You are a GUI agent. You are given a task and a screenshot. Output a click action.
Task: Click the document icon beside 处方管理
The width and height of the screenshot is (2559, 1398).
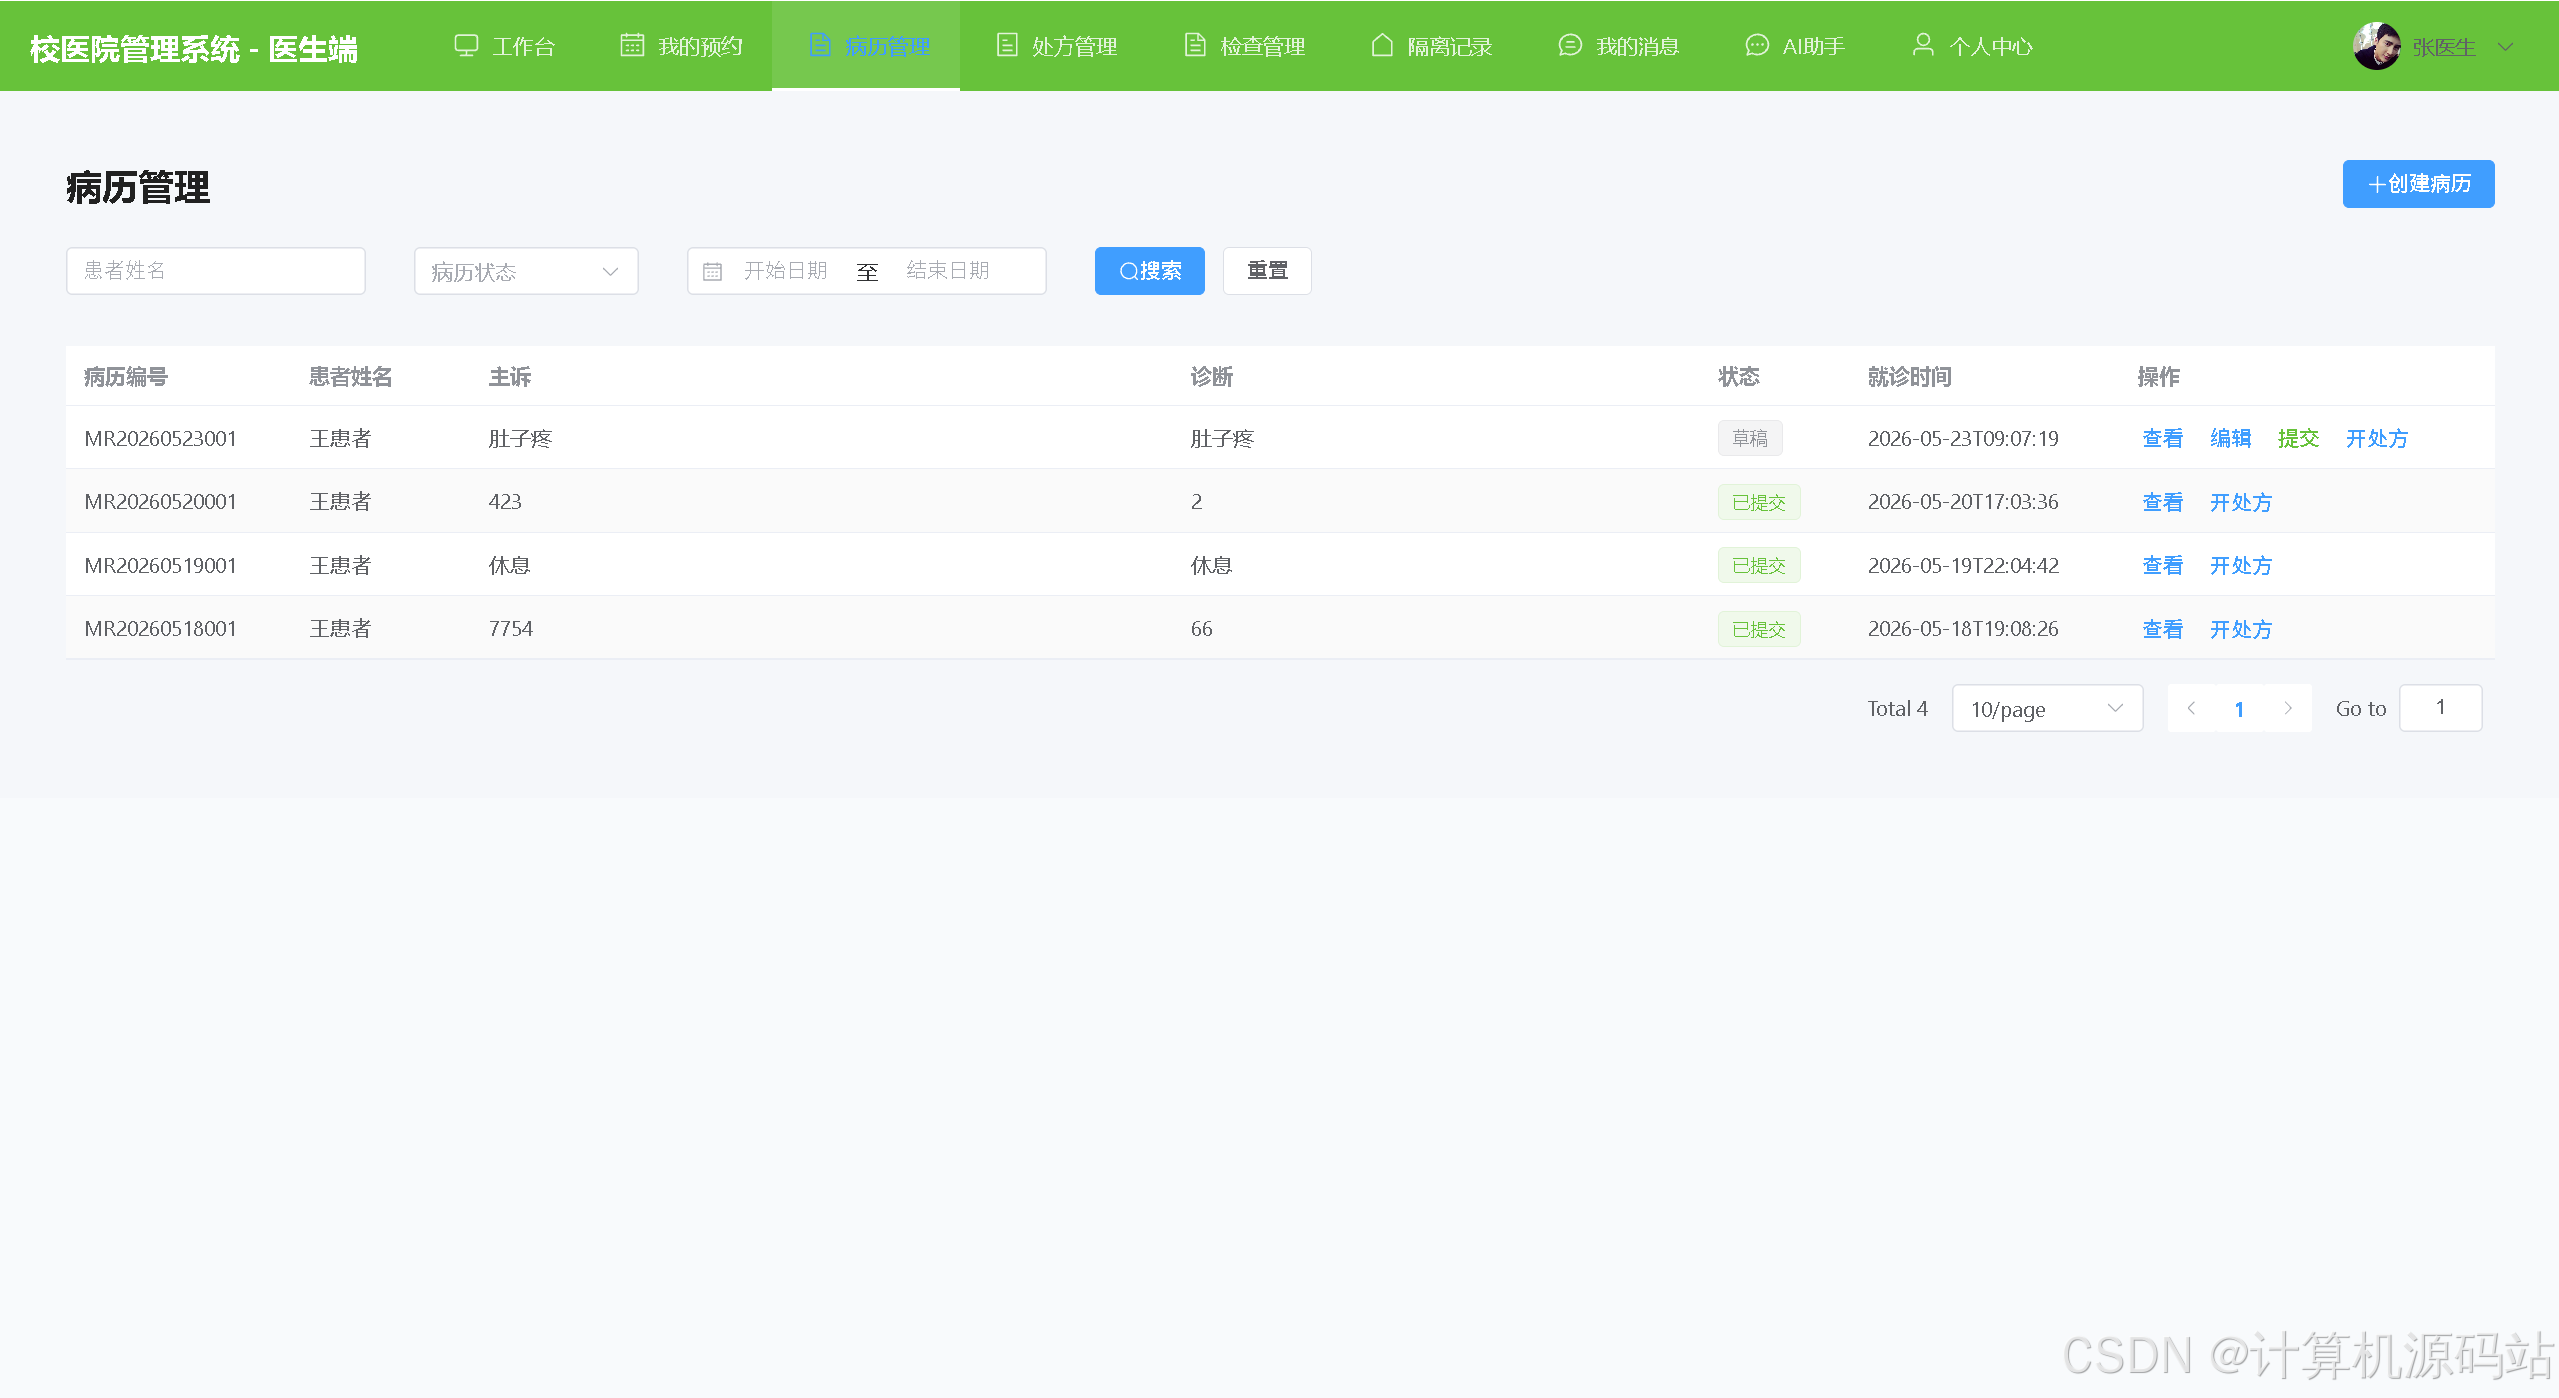1007,46
